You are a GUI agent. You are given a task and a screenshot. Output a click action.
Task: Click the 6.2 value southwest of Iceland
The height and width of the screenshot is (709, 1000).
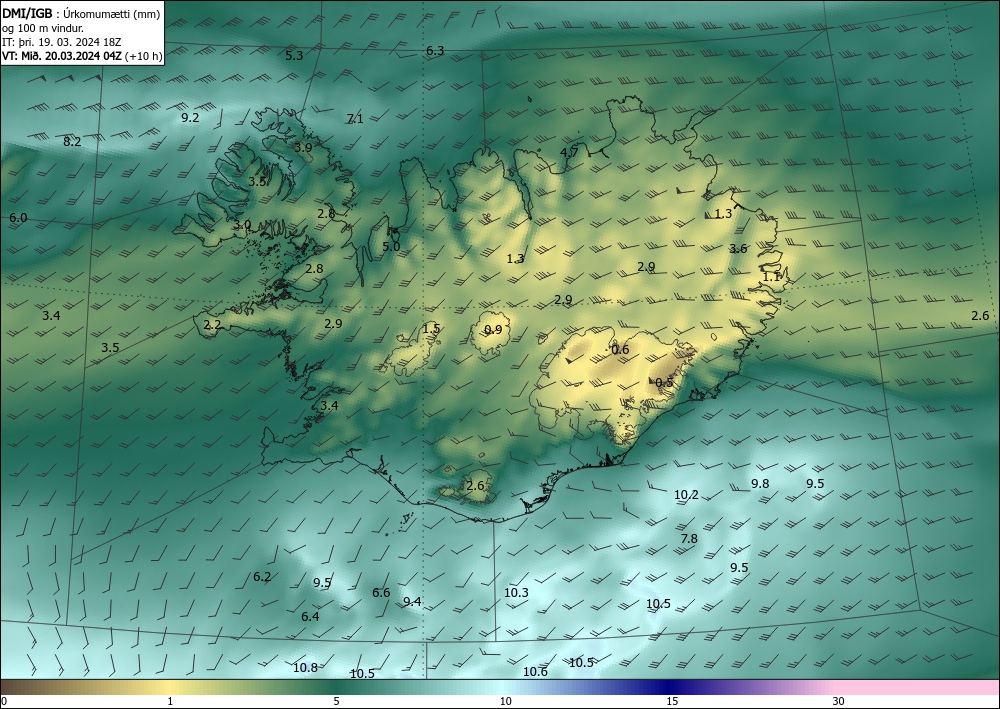[262, 576]
